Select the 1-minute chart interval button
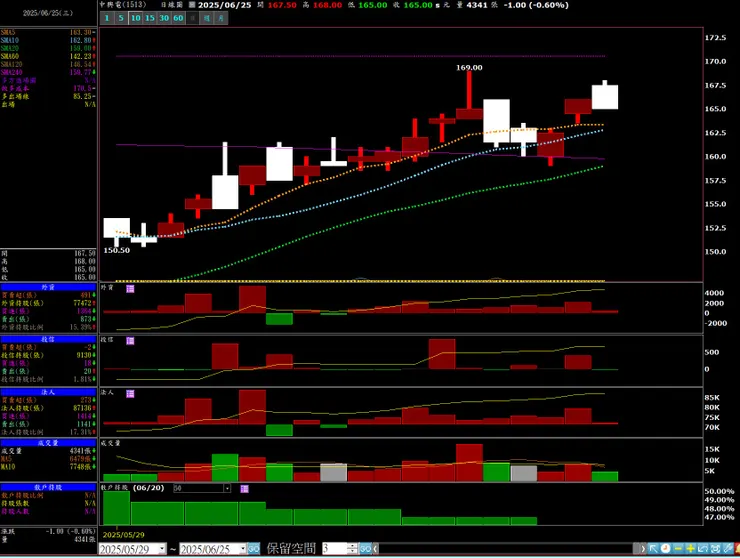 pyautogui.click(x=107, y=18)
